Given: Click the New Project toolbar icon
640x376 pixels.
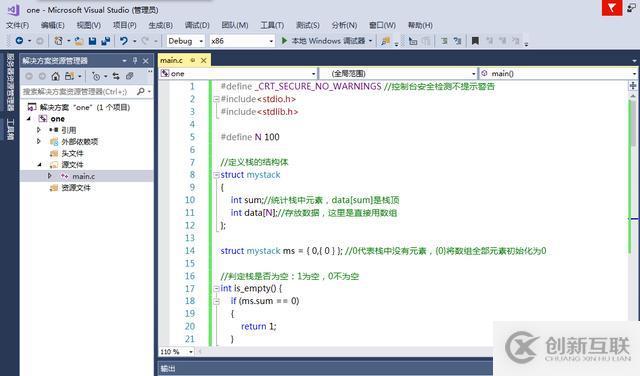Looking at the screenshot, I should 58,41.
